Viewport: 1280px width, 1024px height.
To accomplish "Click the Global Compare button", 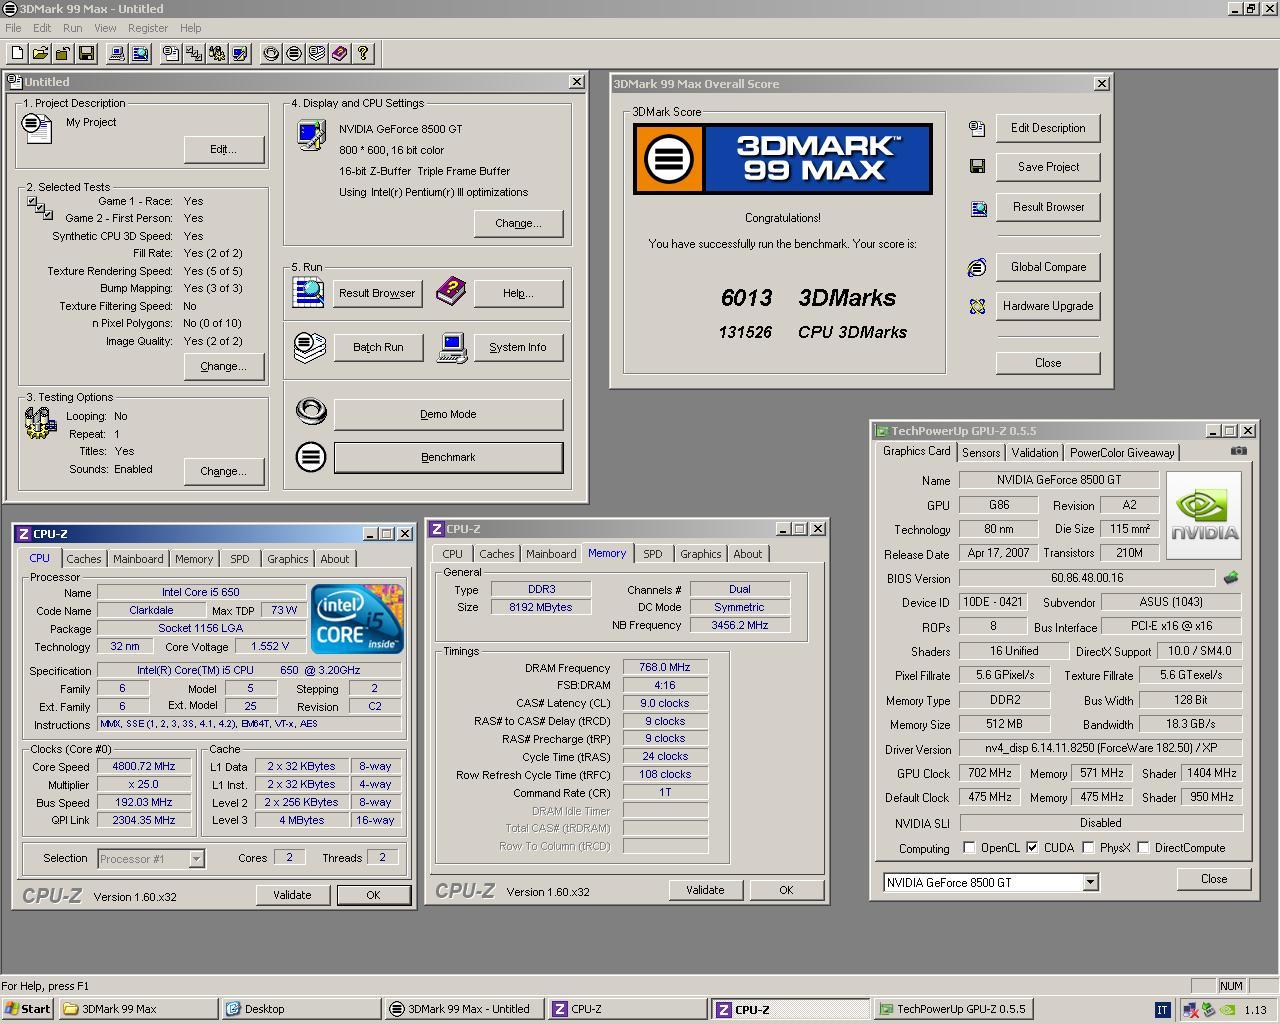I will click(x=1048, y=267).
